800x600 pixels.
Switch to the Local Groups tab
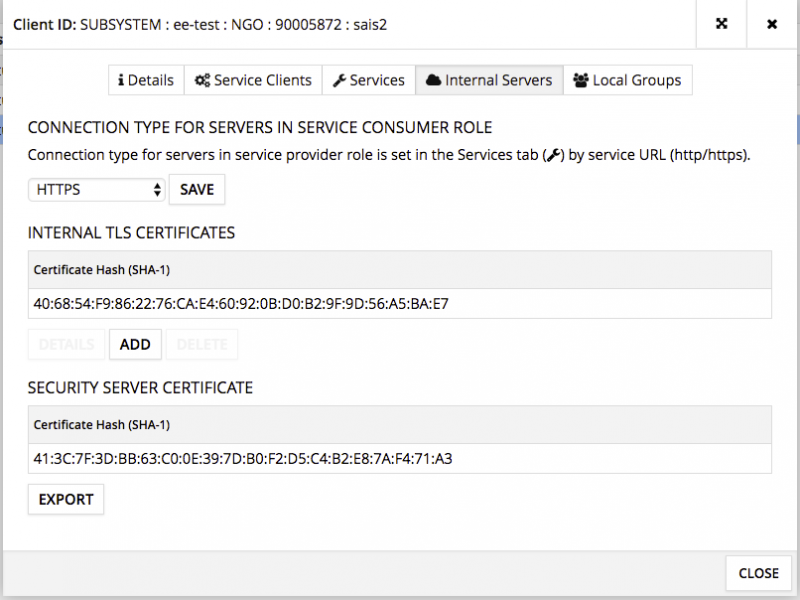(627, 81)
